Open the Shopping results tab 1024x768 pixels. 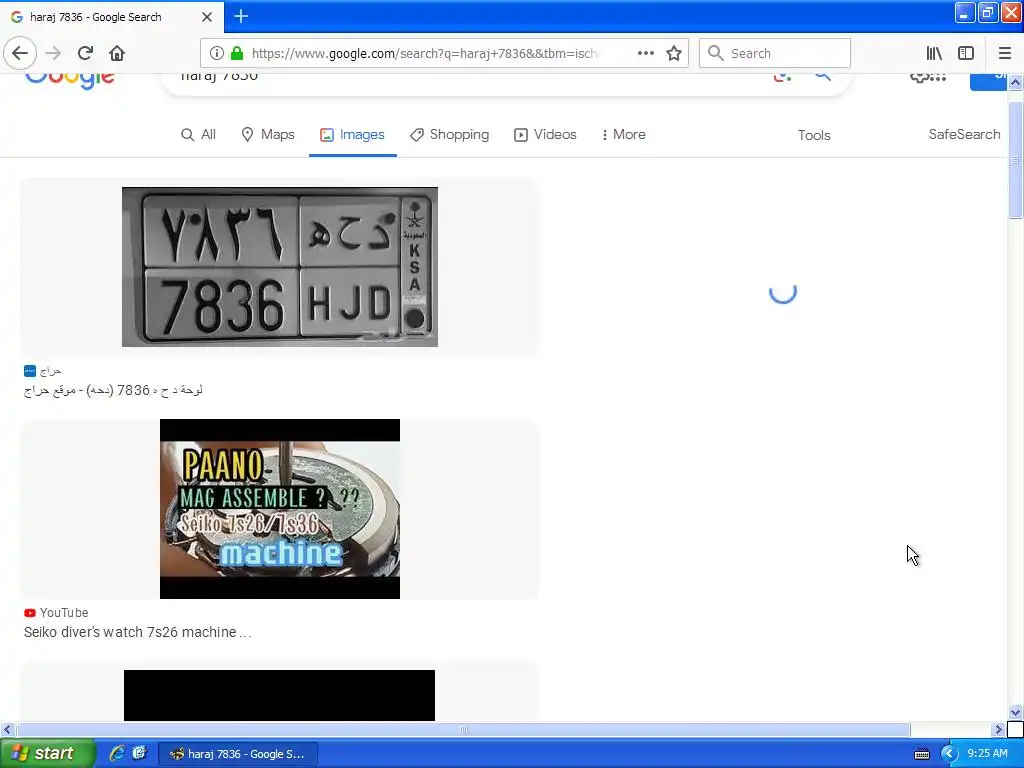[x=449, y=135]
